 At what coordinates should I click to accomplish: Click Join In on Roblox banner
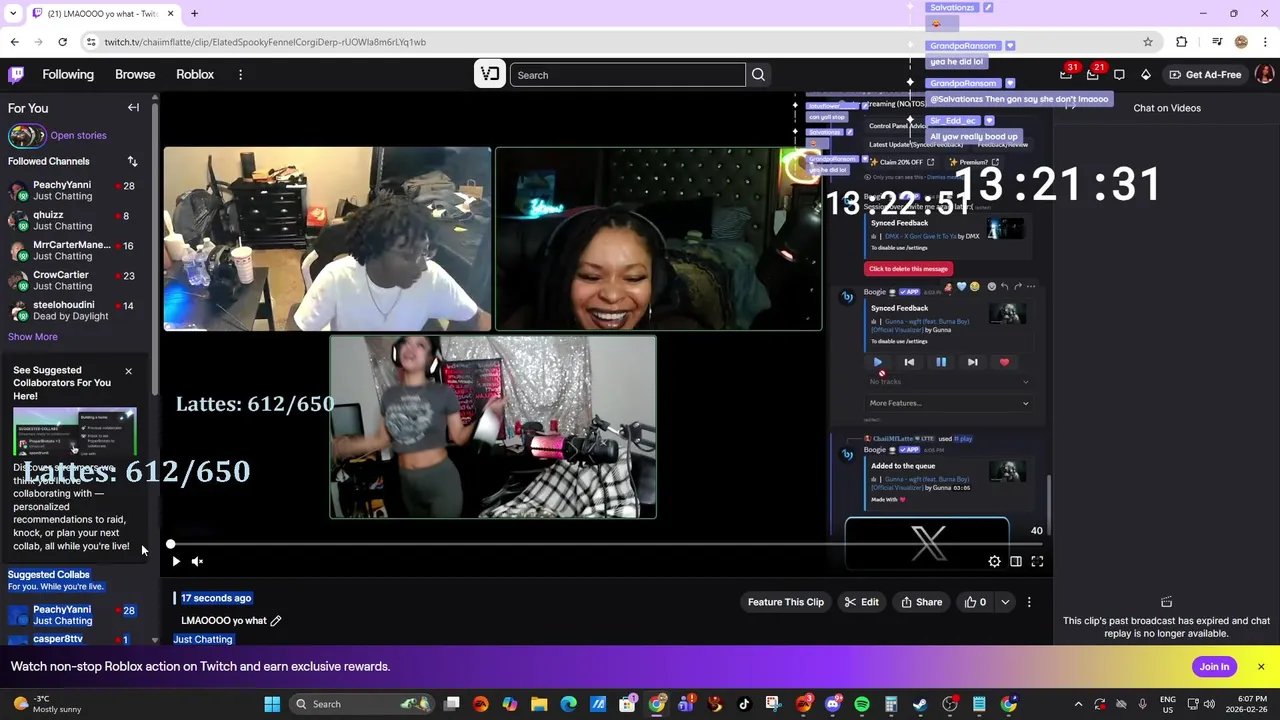(1214, 667)
